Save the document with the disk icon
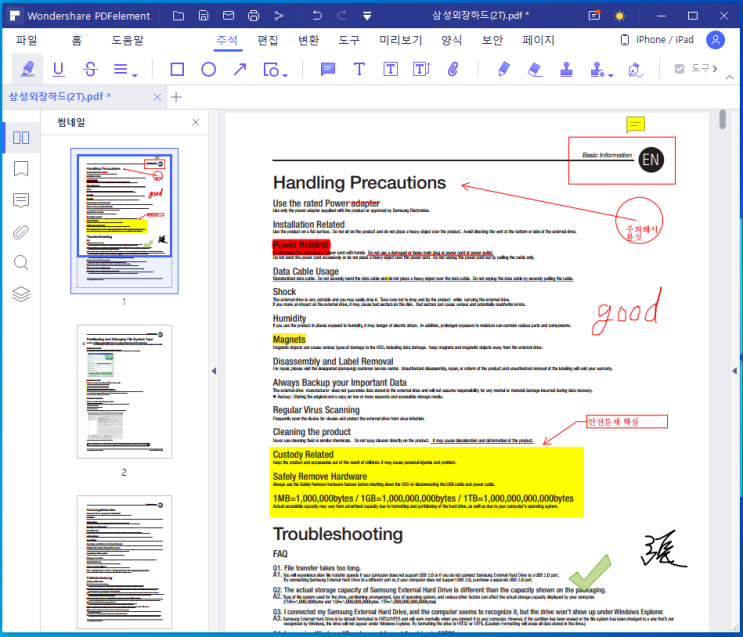Screen dimensions: 743x637 (203, 16)
